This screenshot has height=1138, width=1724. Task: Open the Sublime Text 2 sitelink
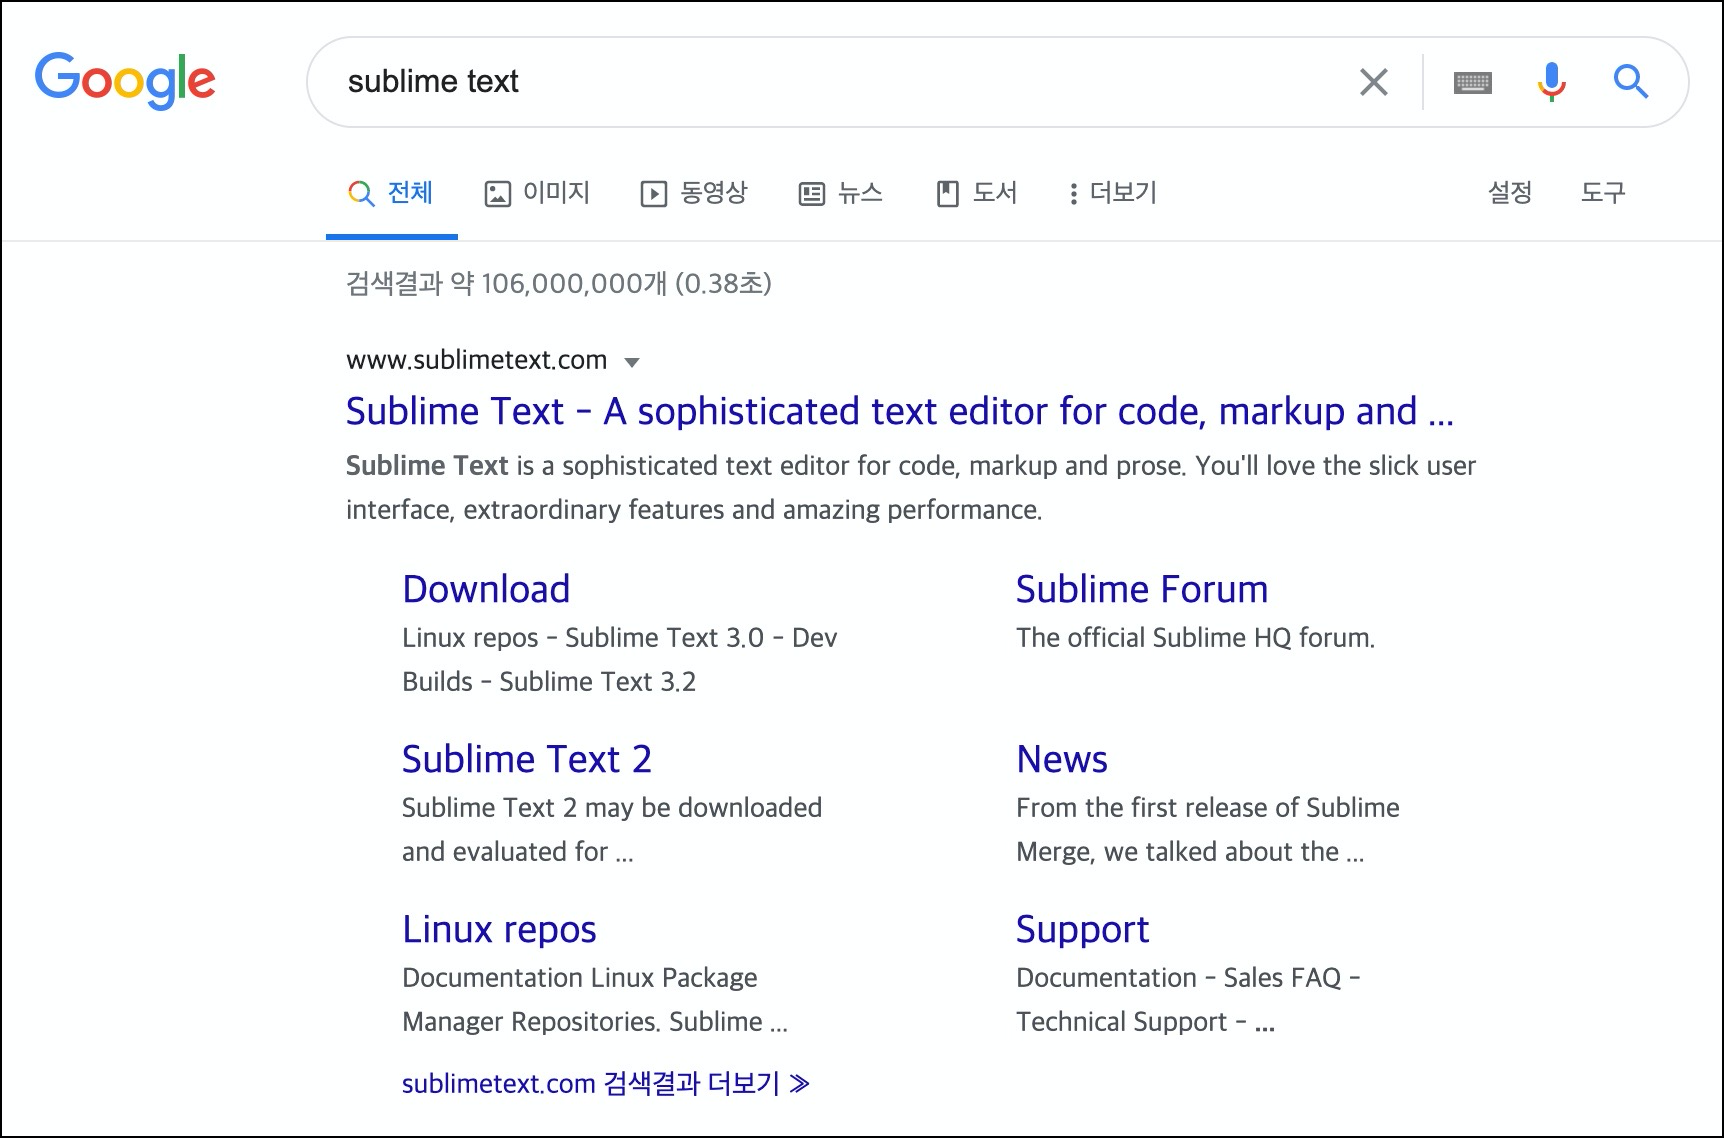pyautogui.click(x=527, y=759)
